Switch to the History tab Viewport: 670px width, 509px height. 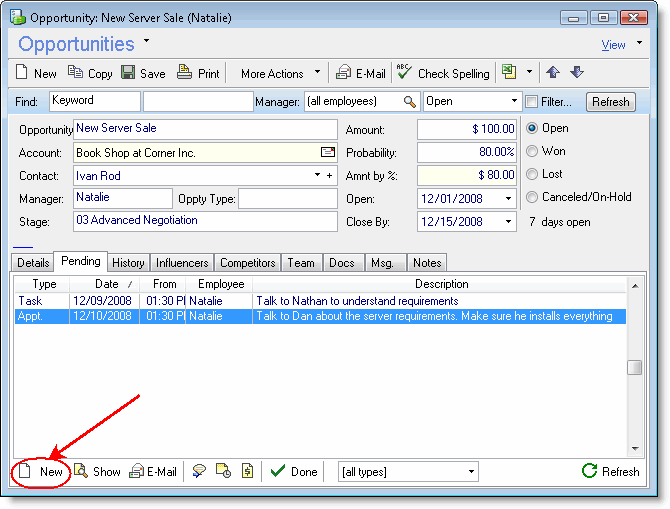click(128, 263)
